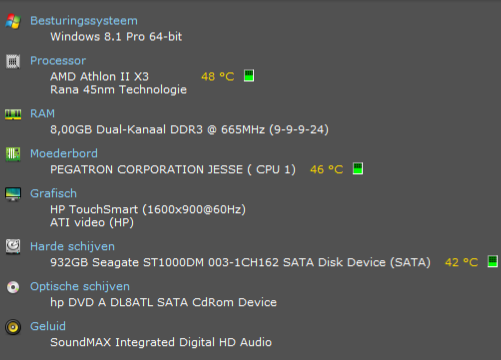
Task: Open the Moederbord section link
Action: coord(64,154)
